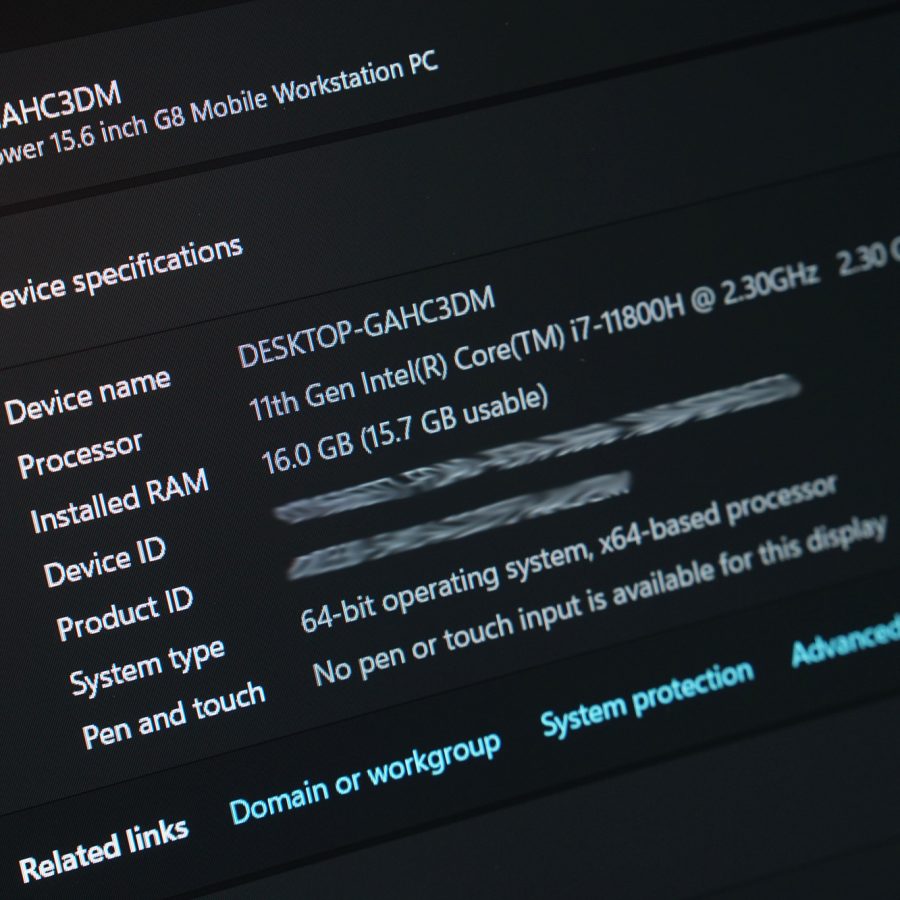This screenshot has width=900, height=900.
Task: Click the Related links label
Action: point(103,851)
